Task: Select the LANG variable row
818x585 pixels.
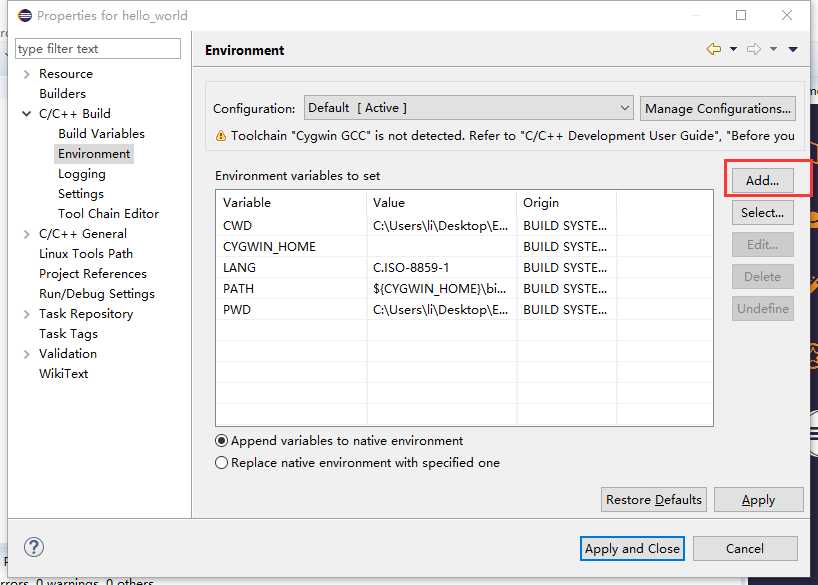Action: (464, 268)
